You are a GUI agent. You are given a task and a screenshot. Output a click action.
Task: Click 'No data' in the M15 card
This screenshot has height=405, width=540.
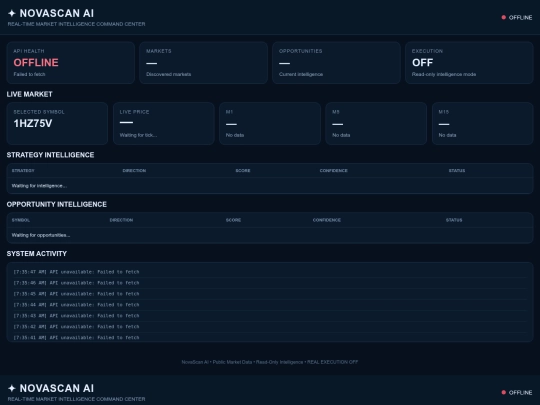tap(447, 135)
